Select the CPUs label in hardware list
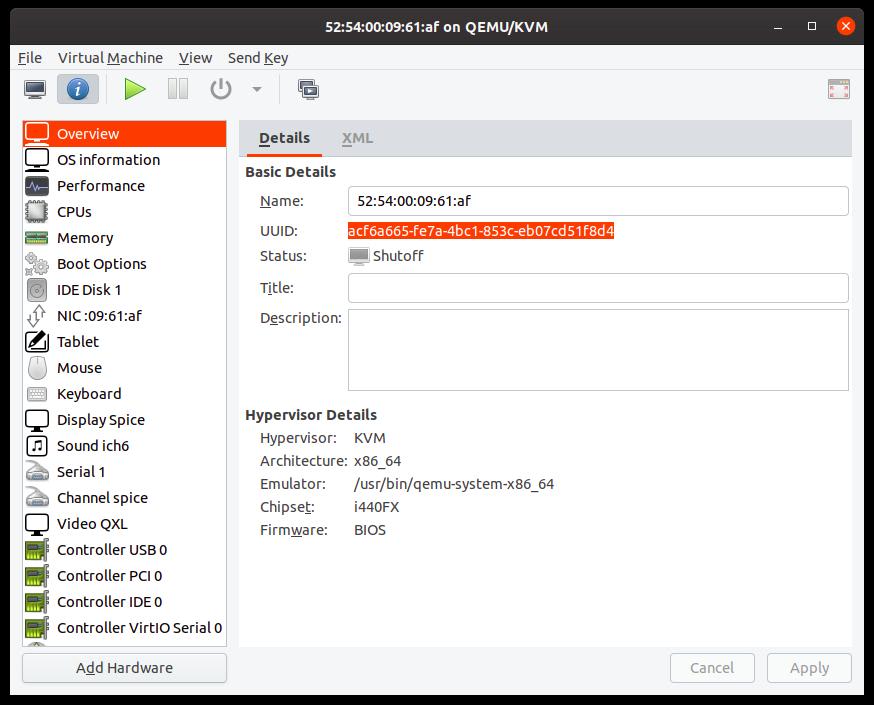 pyautogui.click(x=74, y=212)
